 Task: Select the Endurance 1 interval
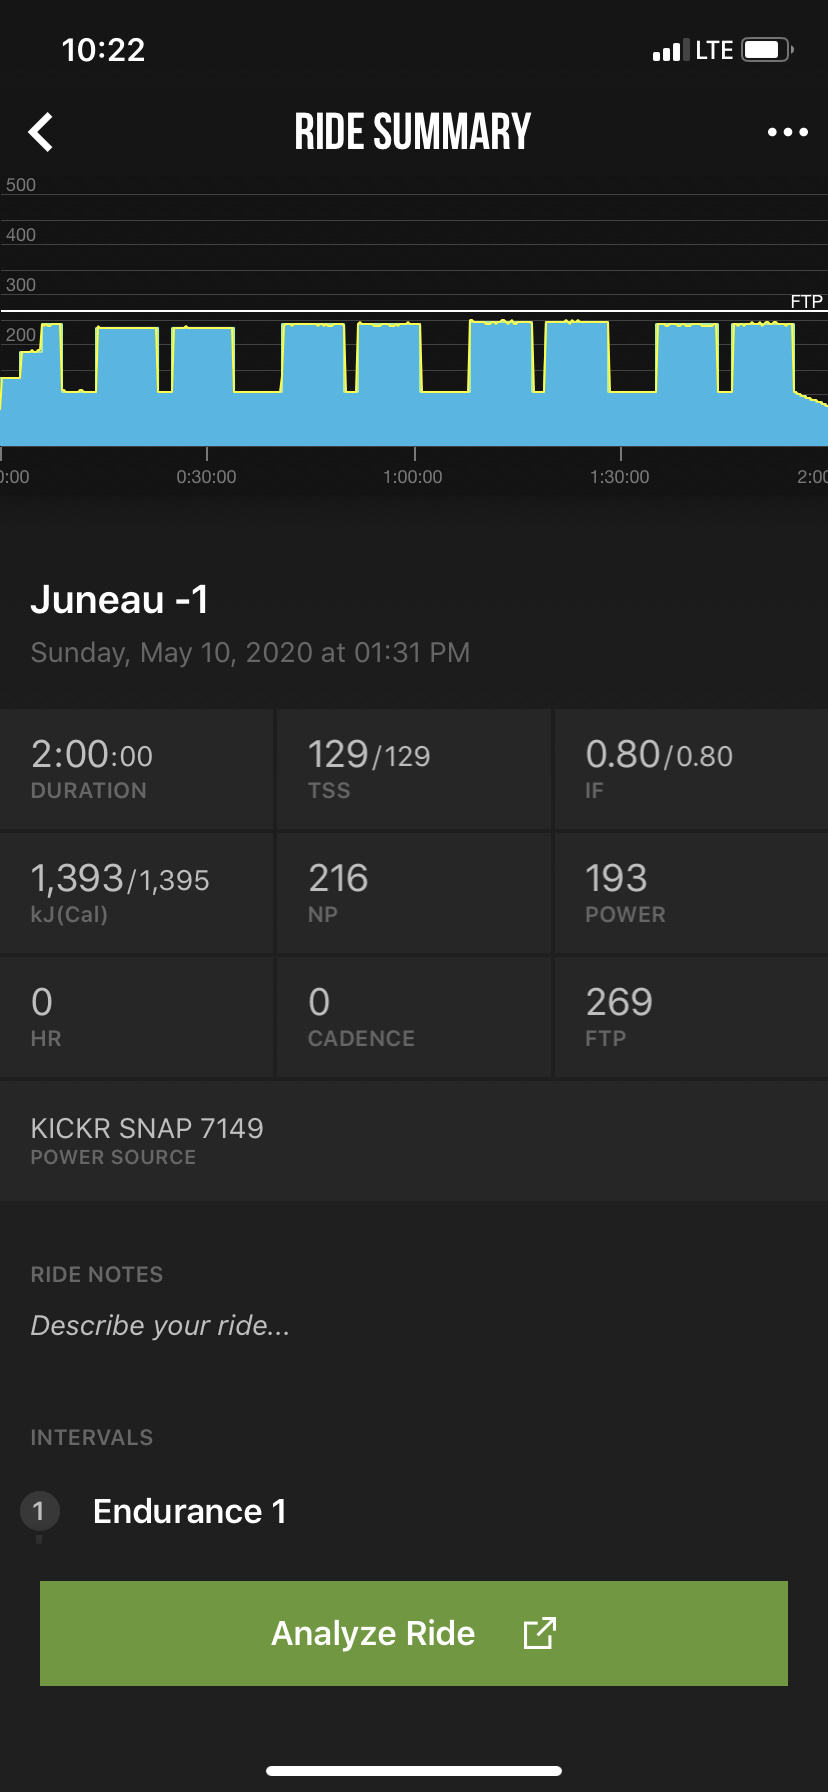pos(190,1511)
